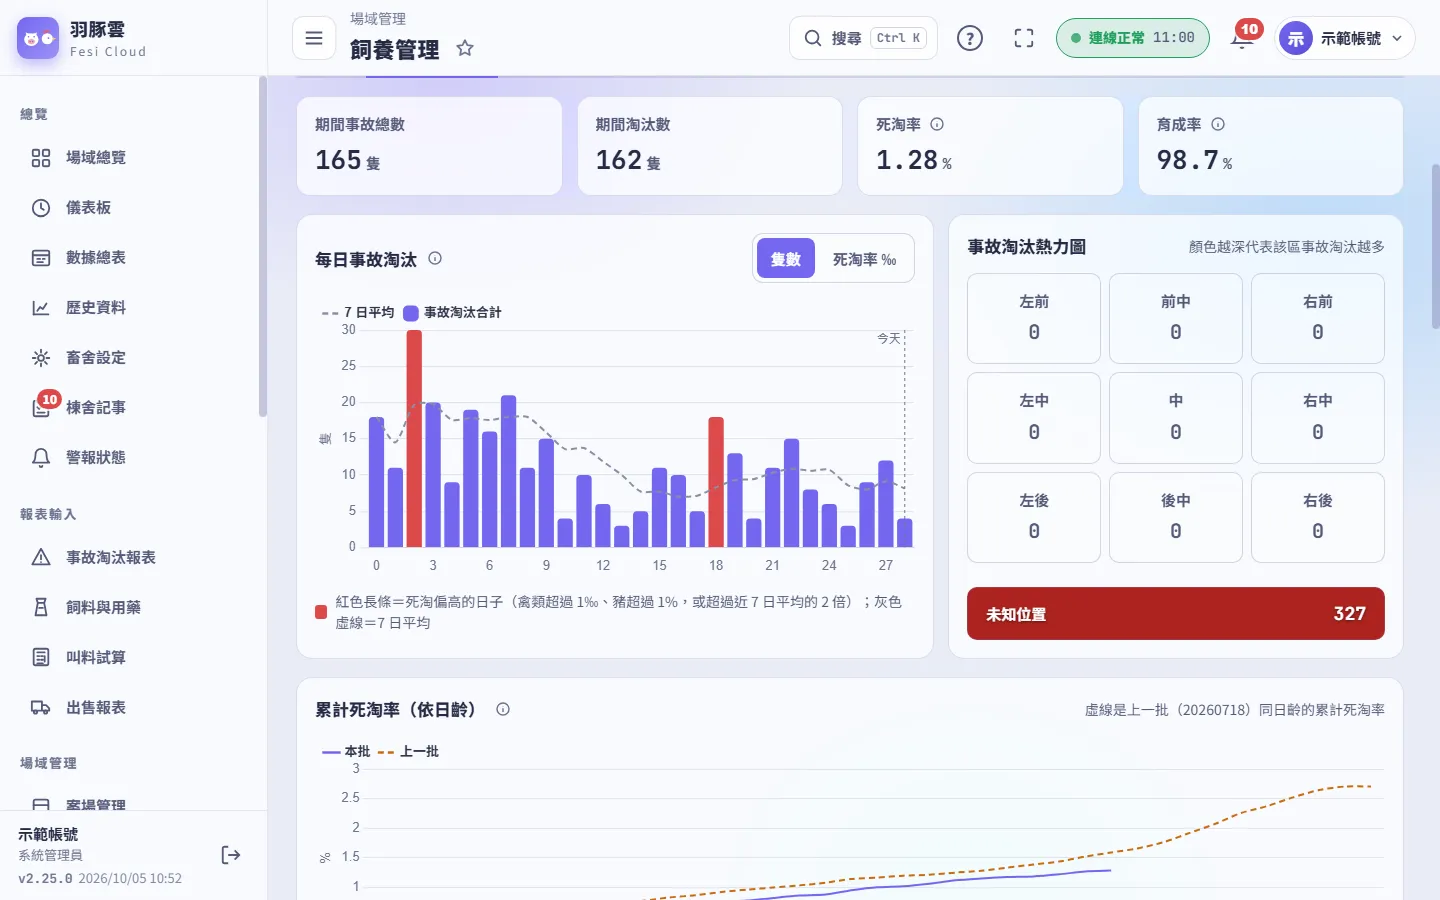This screenshot has width=1440, height=900.
Task: Click the 期間事故總數 165 card
Action: pyautogui.click(x=429, y=146)
